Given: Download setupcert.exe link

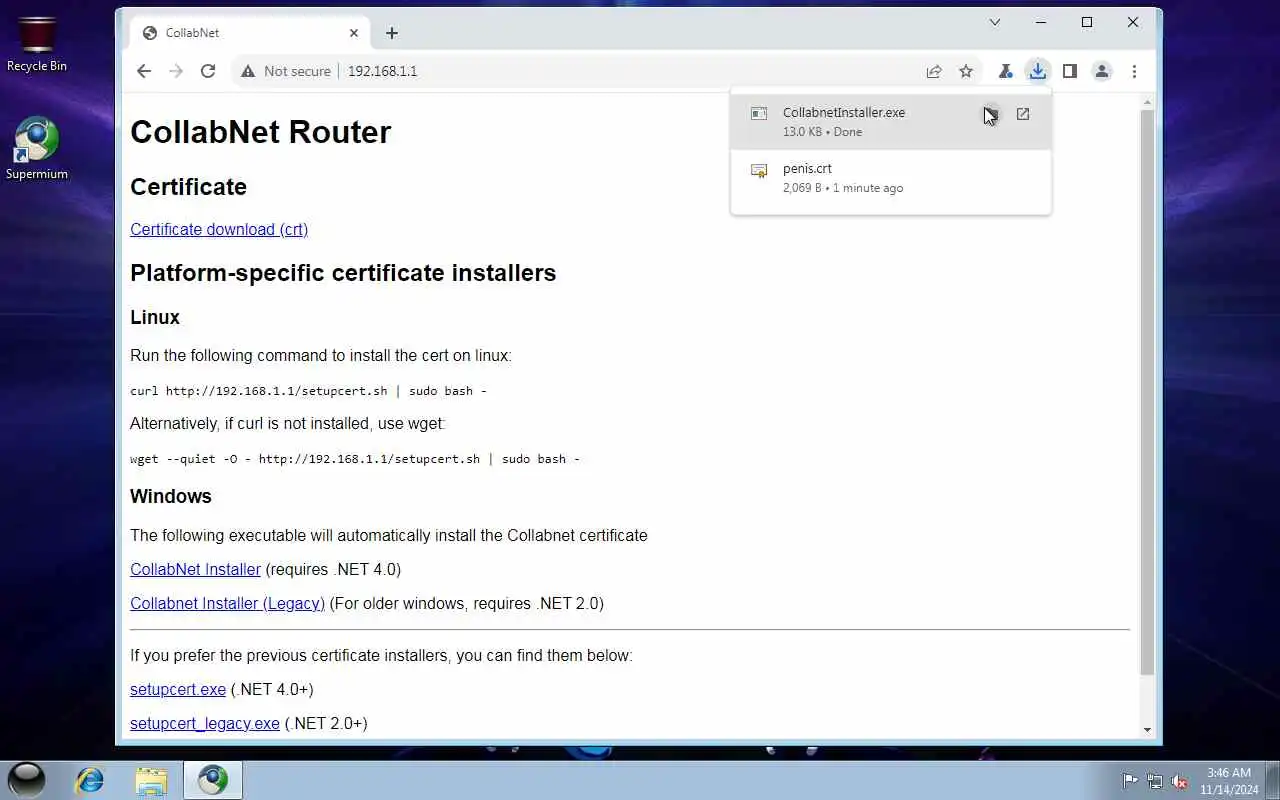Looking at the screenshot, I should pyautogui.click(x=178, y=689).
